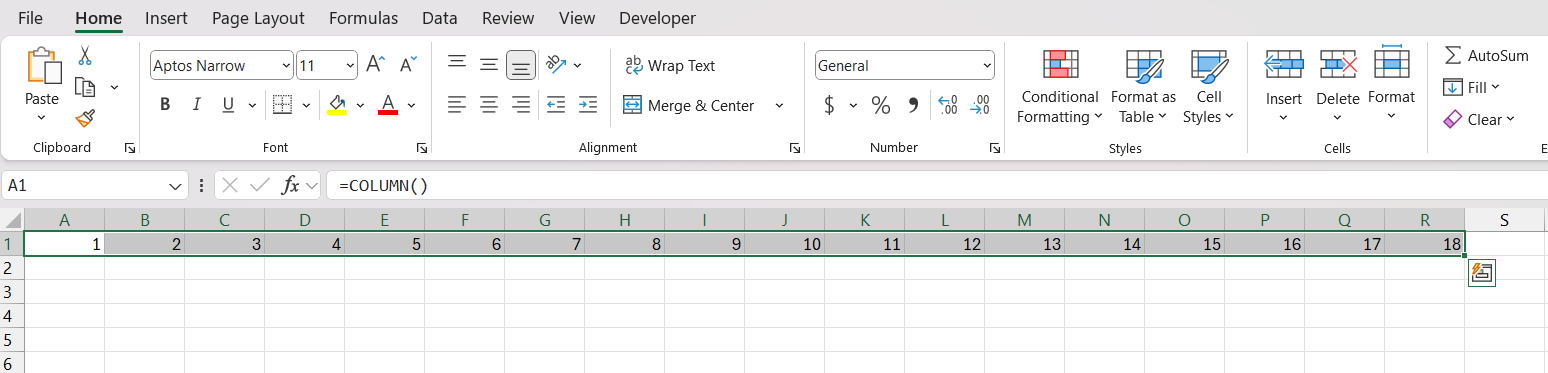
Task: Increase font size with larger A icon
Action: click(375, 65)
